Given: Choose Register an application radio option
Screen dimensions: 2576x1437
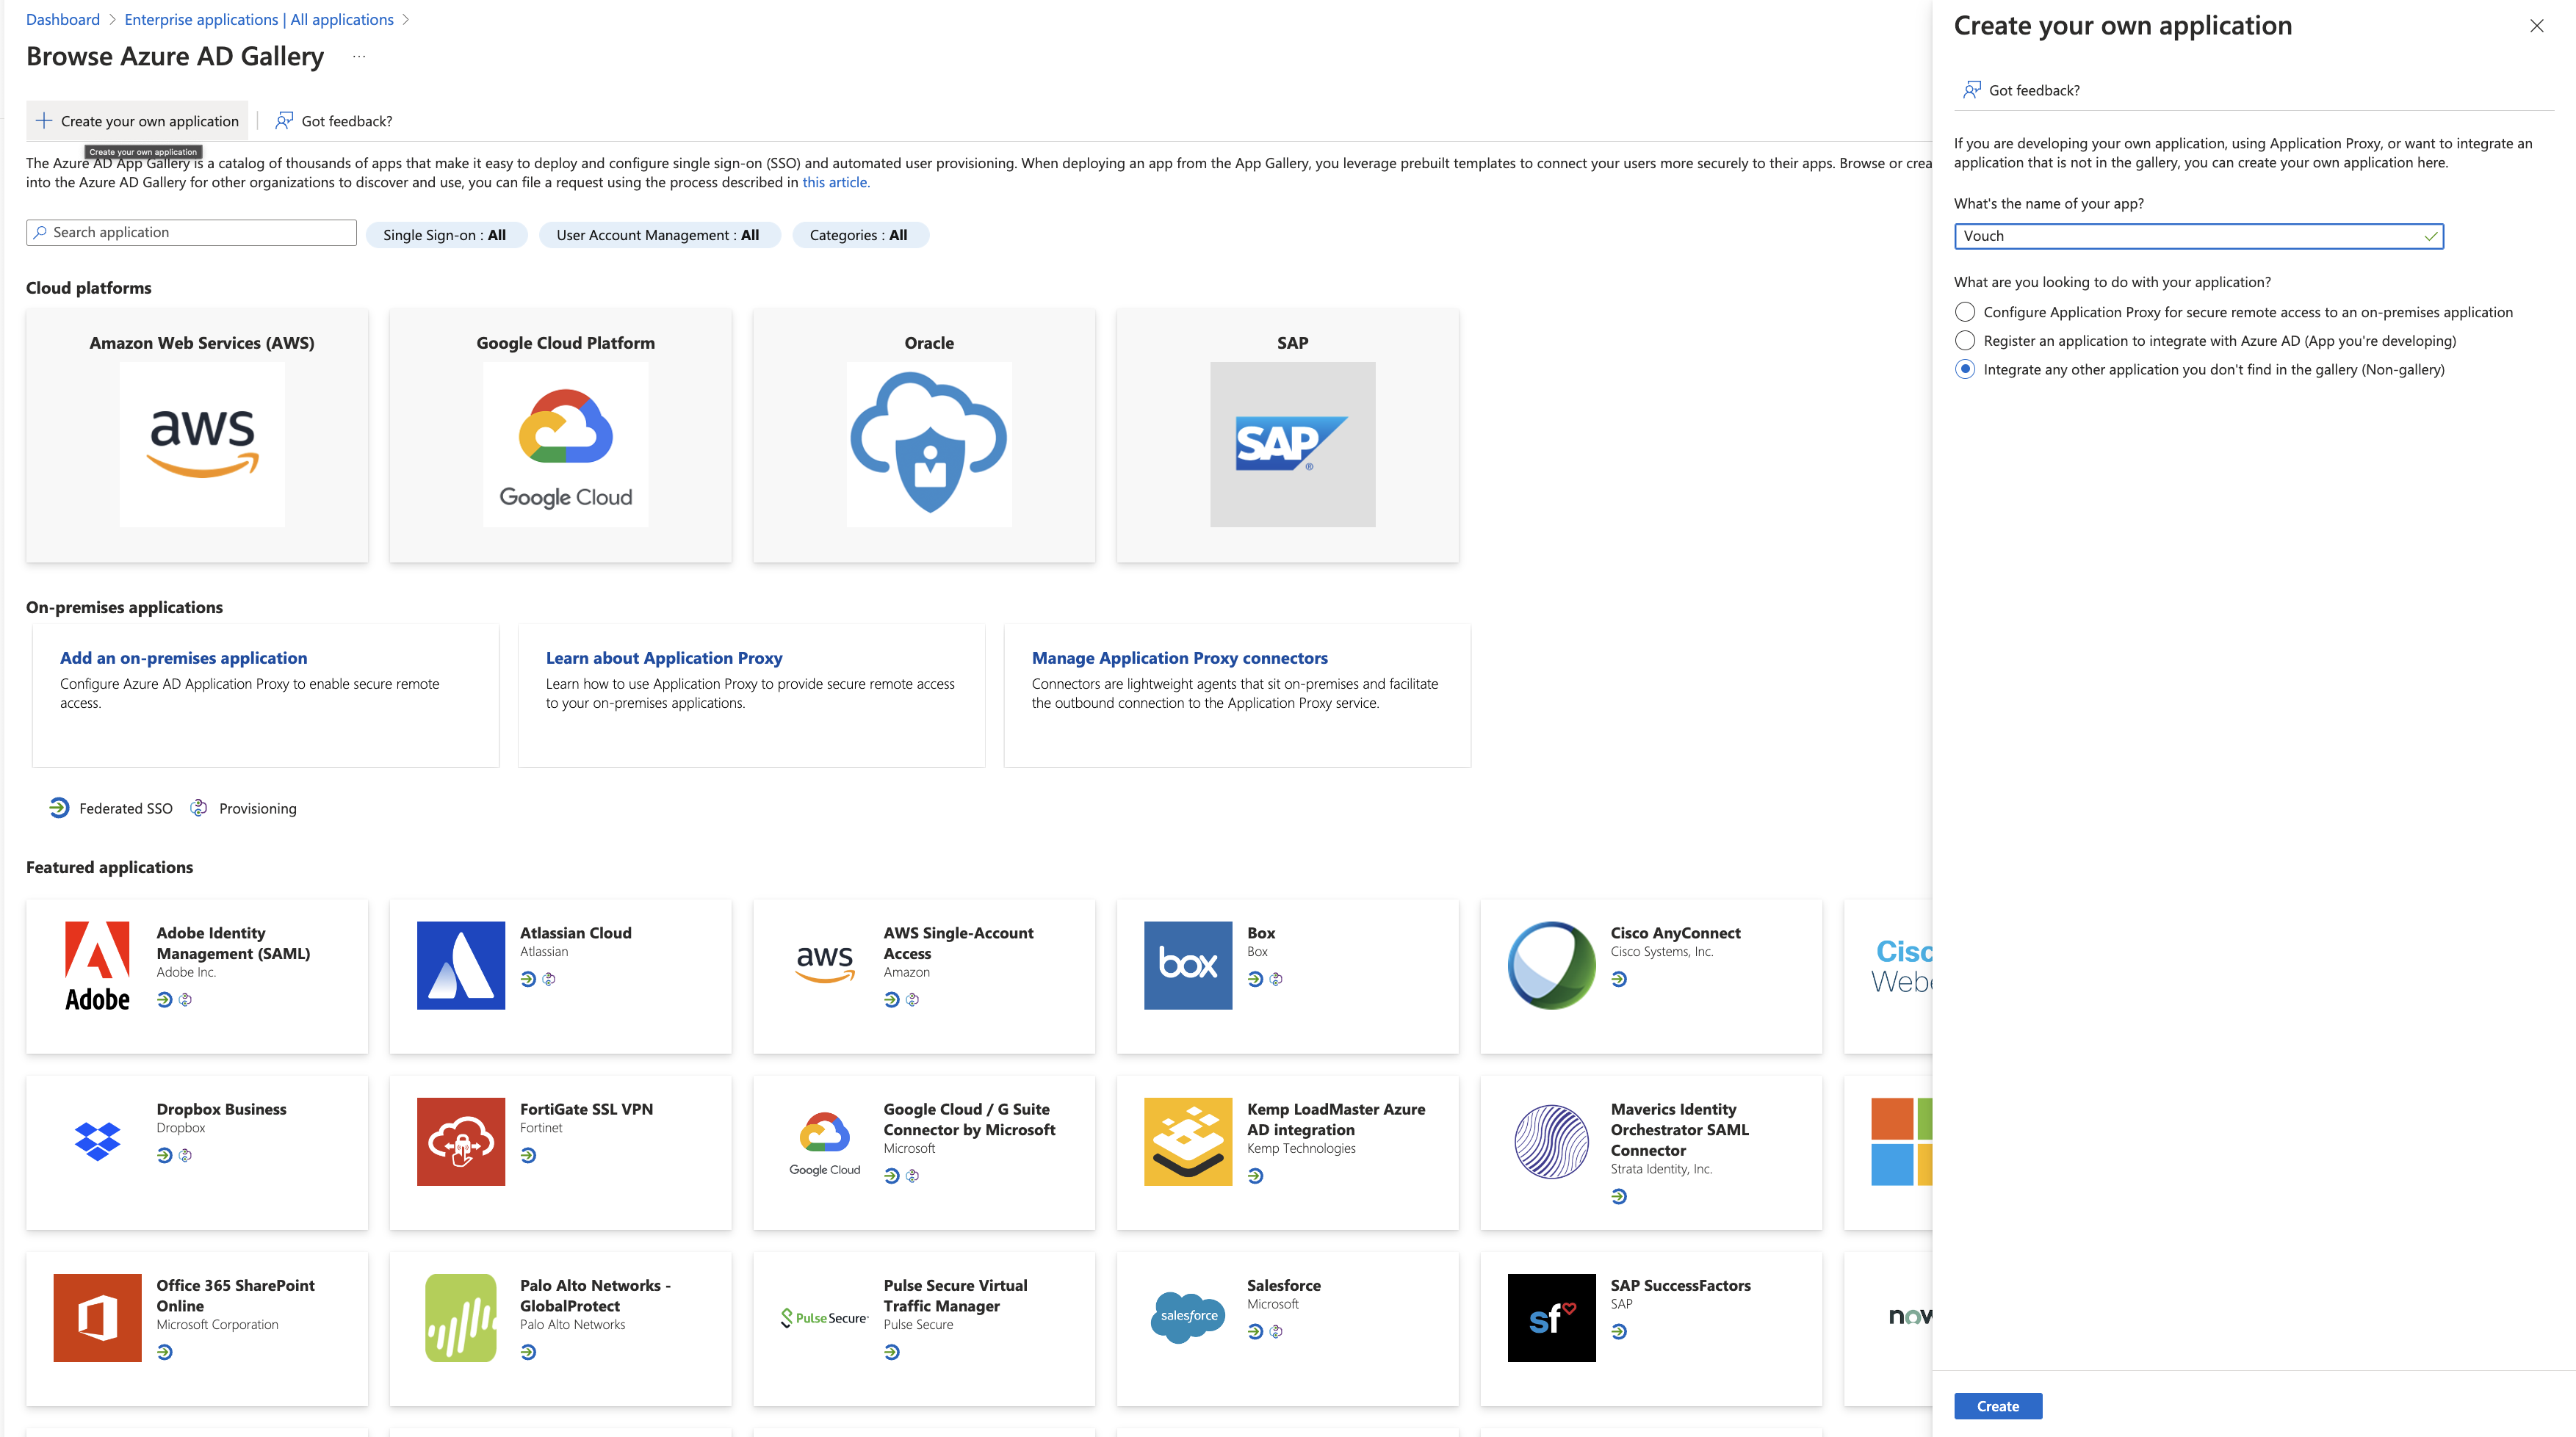Looking at the screenshot, I should [x=1965, y=341].
